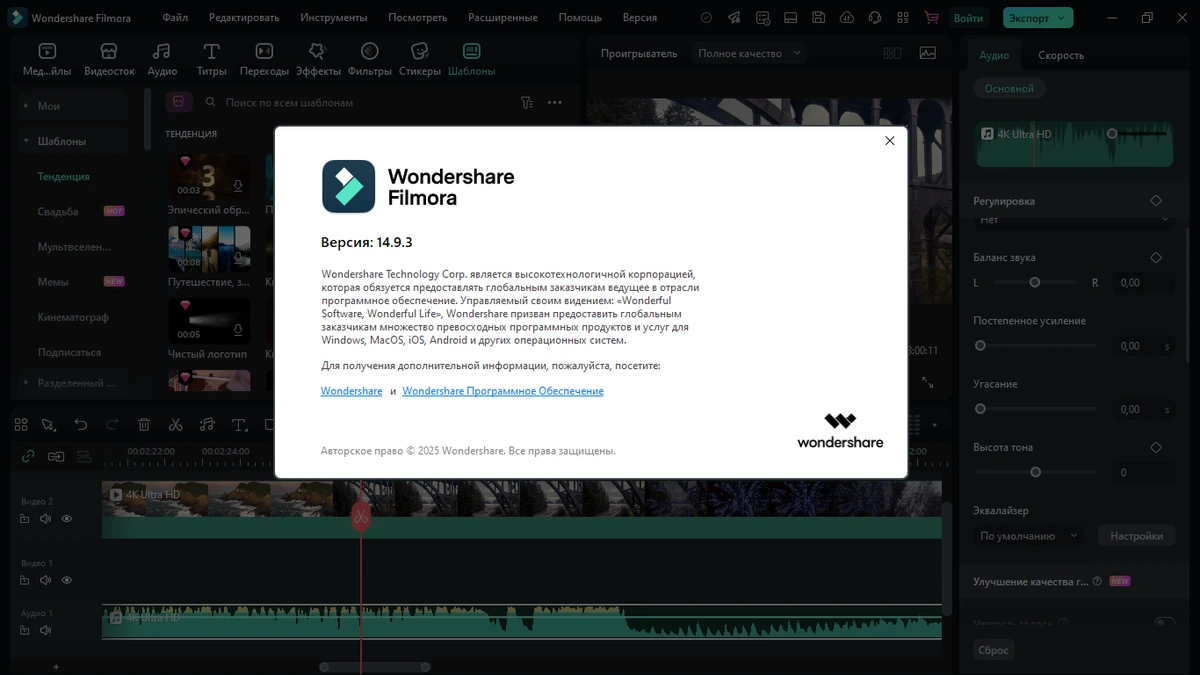The image size is (1200, 675).
Task: Adjust the Высота тона slider handle
Action: [1035, 472]
